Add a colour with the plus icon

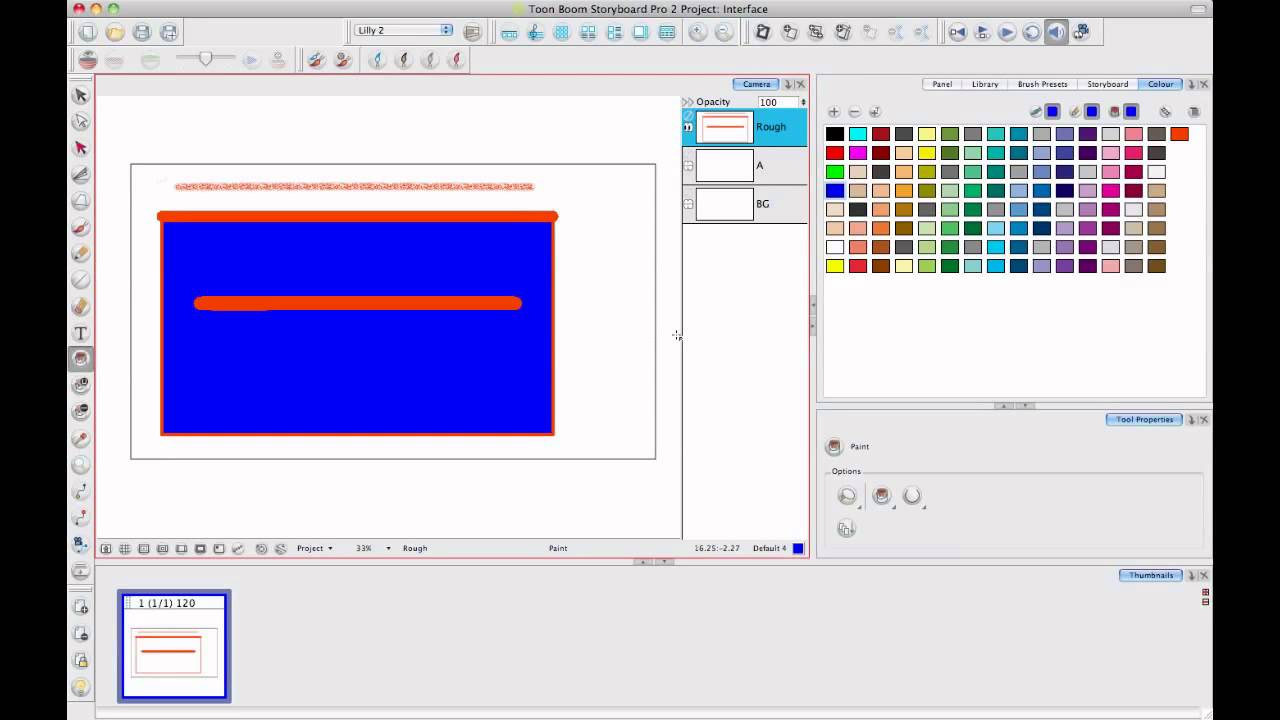pos(834,112)
